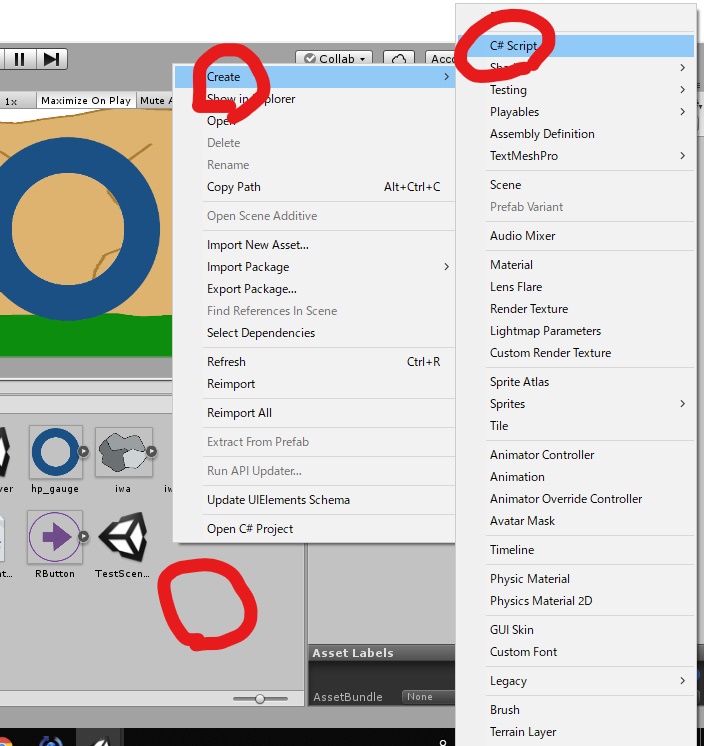Create Lightmap Parameters asset
The height and width of the screenshot is (746, 704).
576,331
